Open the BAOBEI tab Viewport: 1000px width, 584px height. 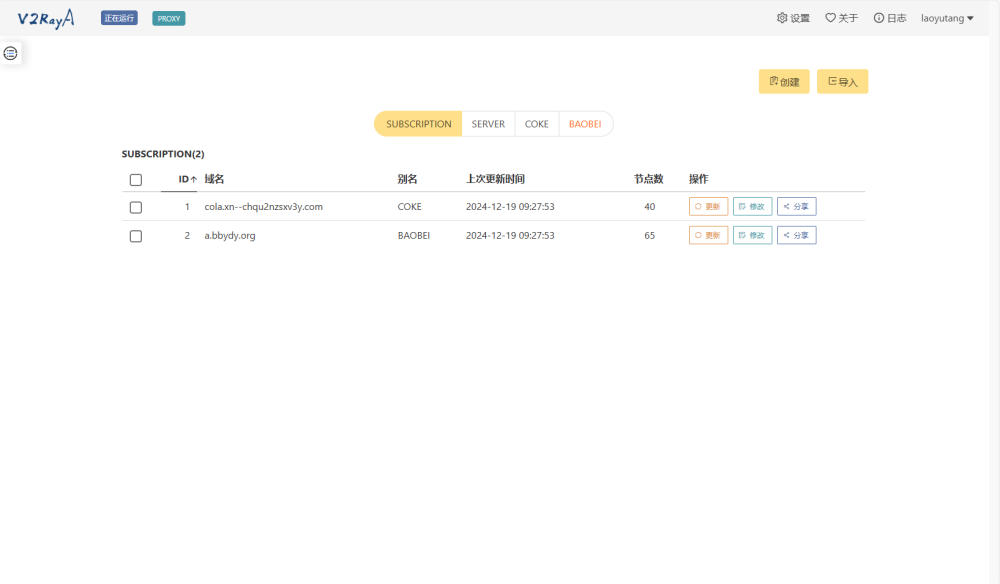coord(586,123)
